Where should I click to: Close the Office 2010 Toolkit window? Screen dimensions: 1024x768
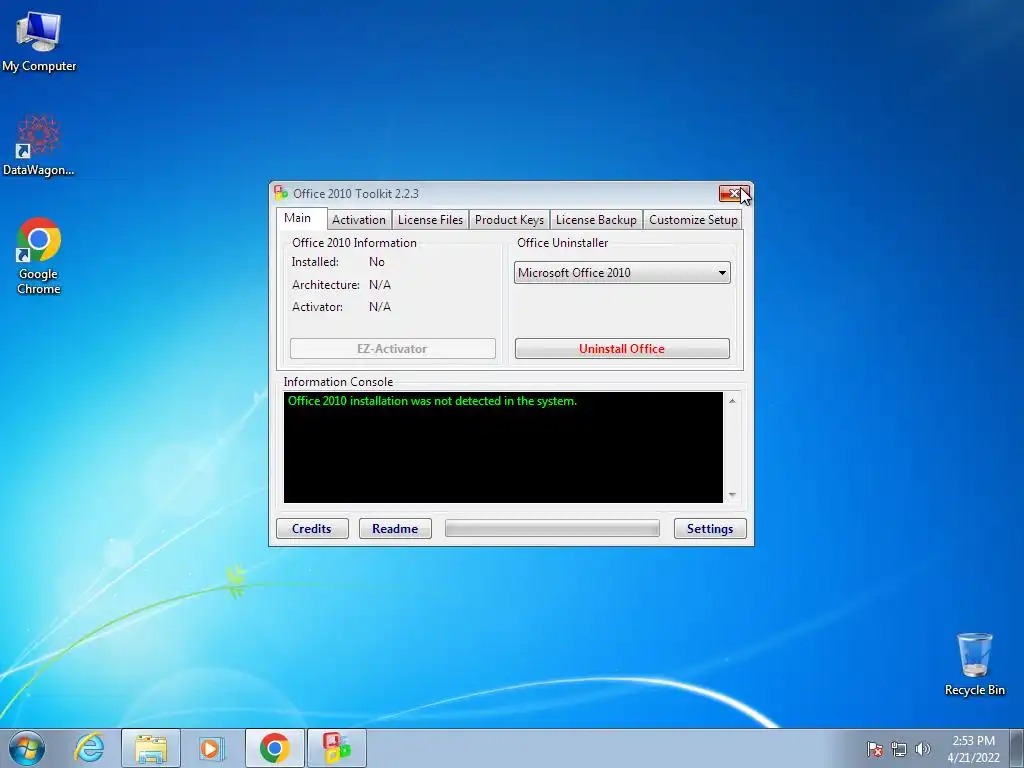click(734, 193)
